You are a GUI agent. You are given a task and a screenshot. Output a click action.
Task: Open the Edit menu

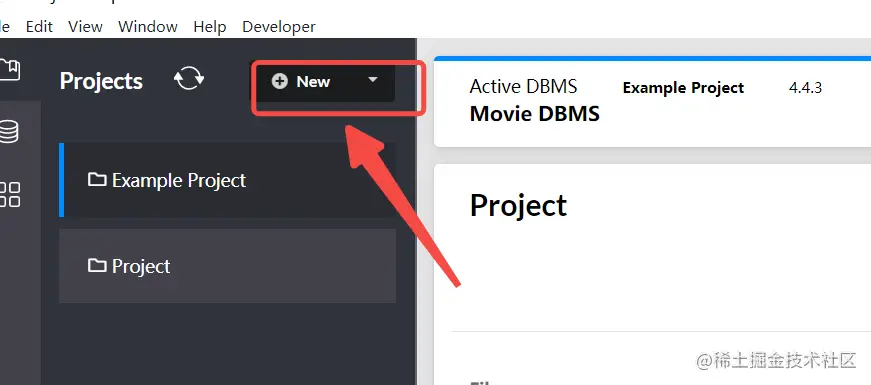39,27
